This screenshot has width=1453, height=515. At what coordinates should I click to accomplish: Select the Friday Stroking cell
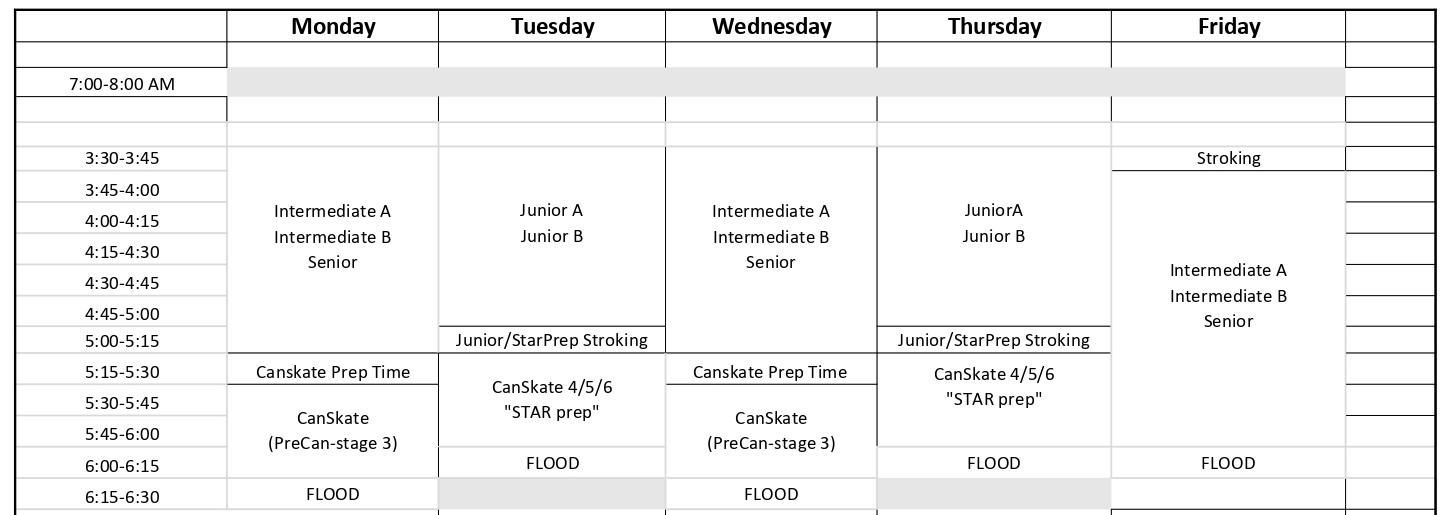(1228, 158)
